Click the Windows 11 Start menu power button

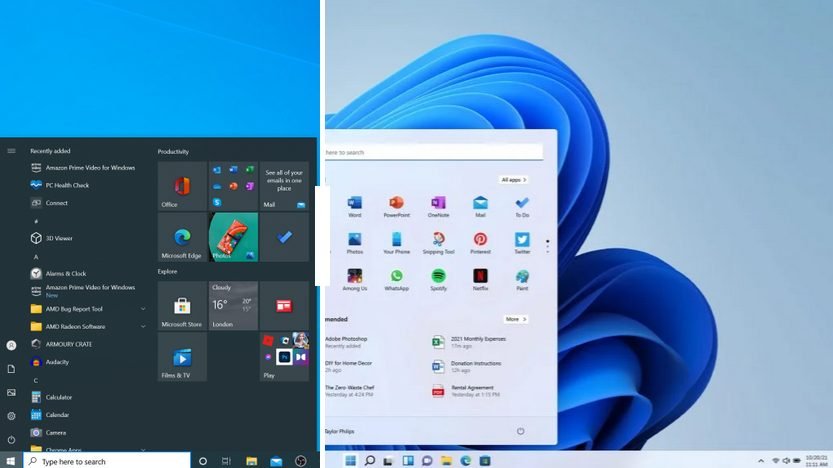click(521, 431)
